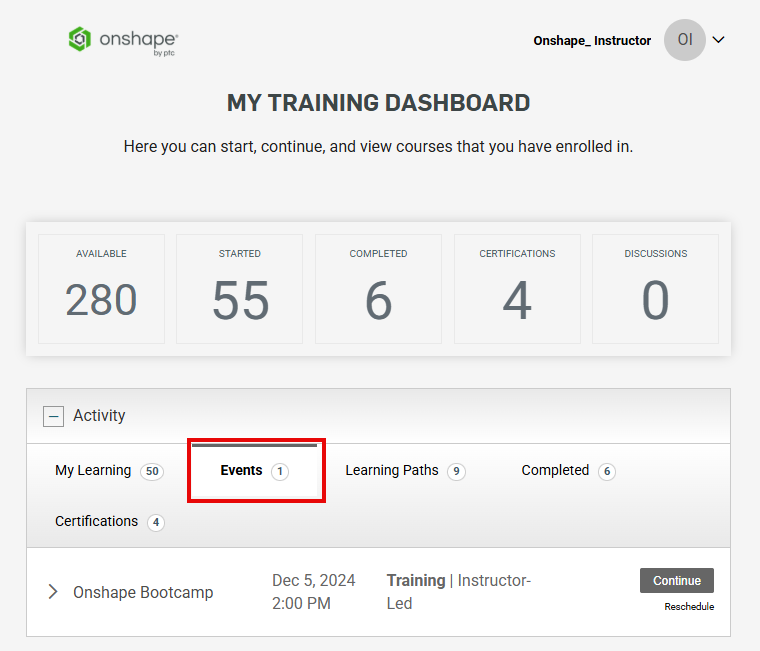Screen dimensions: 760x651
Task: Open the Completed tab with 6 items
Action: (x=568, y=471)
